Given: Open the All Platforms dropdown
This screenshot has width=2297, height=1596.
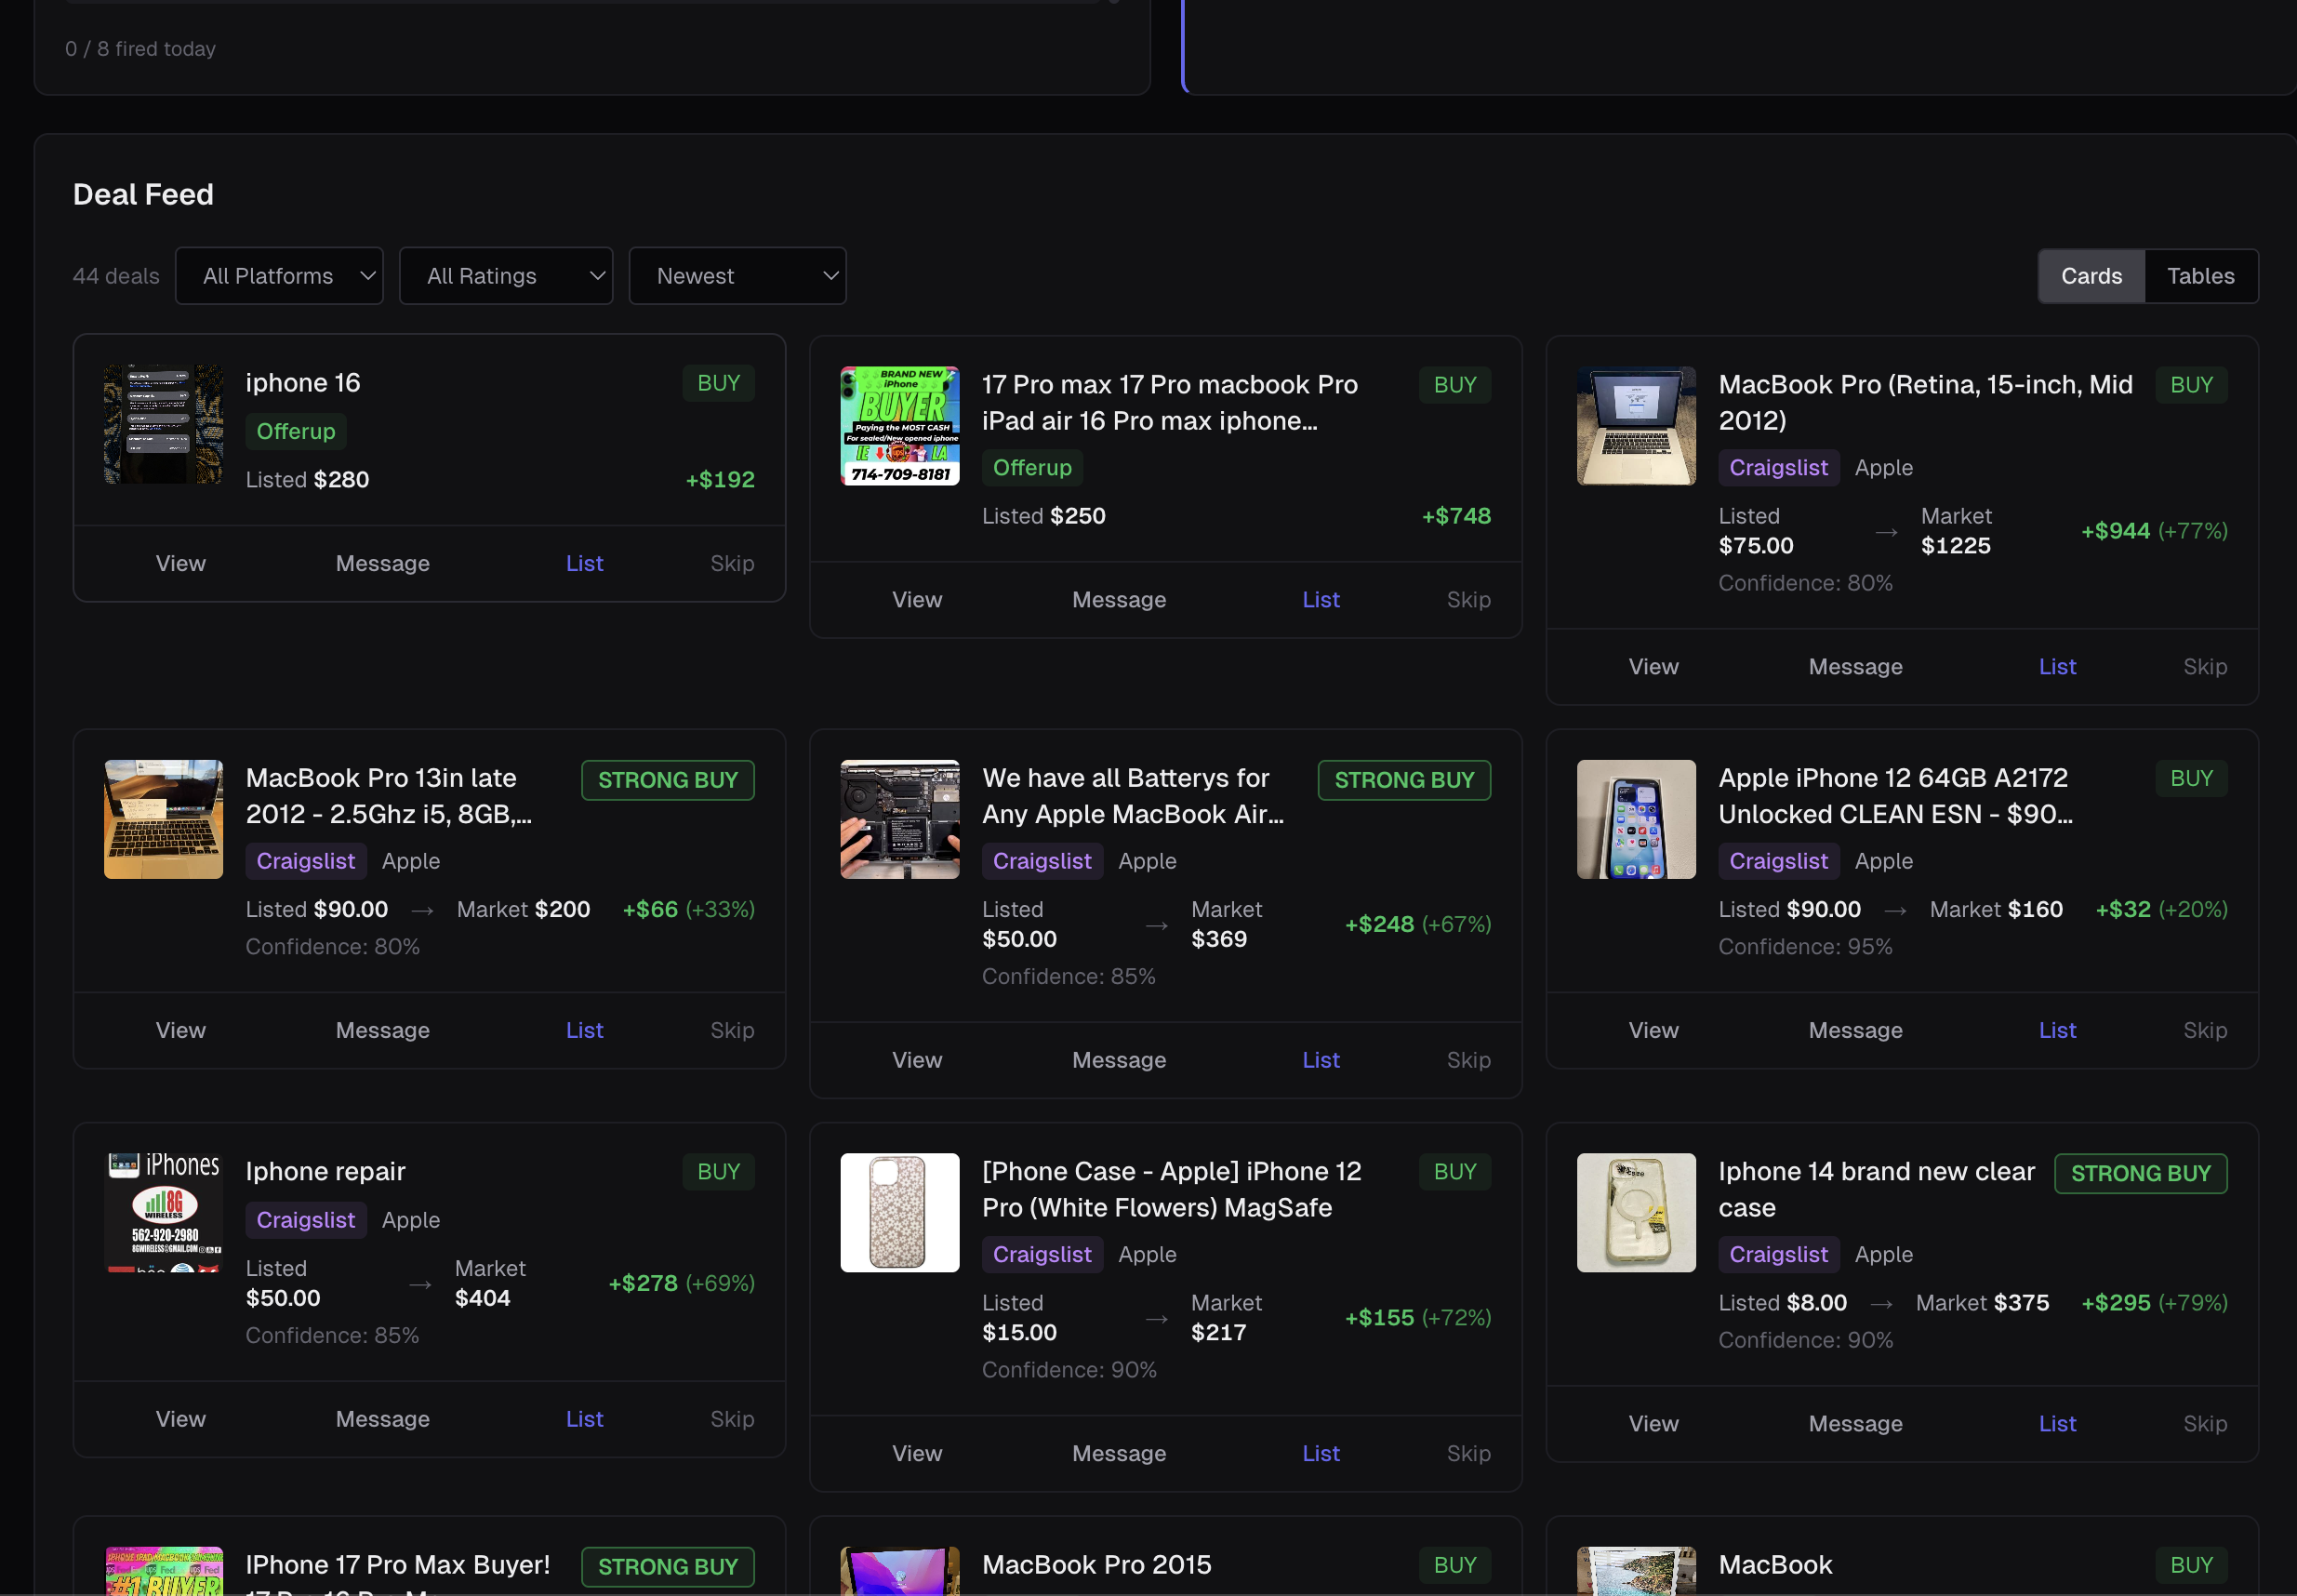Looking at the screenshot, I should point(279,276).
